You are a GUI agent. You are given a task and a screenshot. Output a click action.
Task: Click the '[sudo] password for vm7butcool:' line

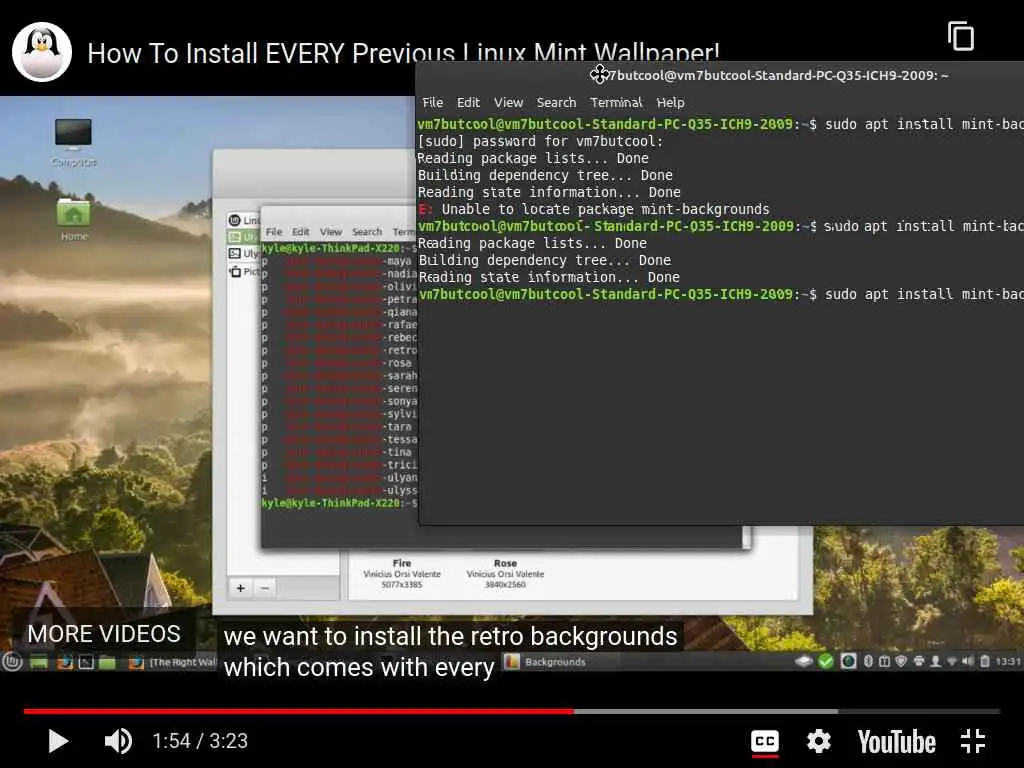tap(540, 141)
